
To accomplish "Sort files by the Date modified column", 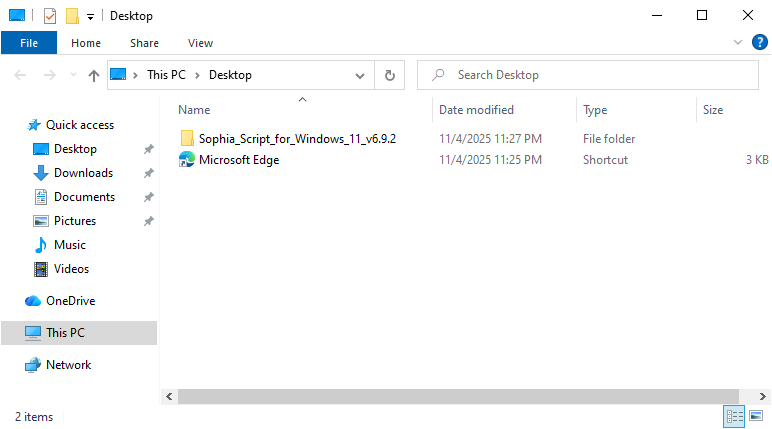I will [x=476, y=110].
